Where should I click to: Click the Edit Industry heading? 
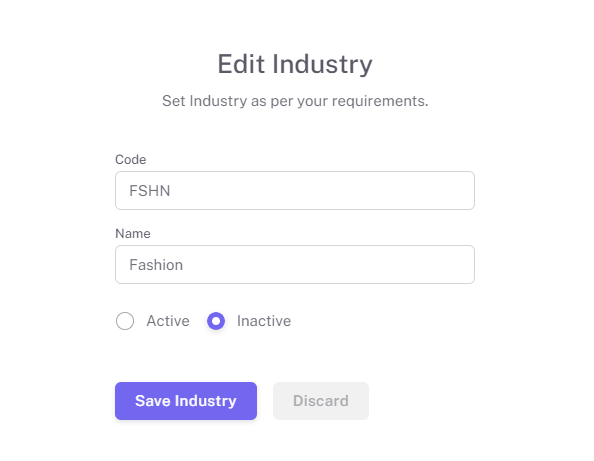(295, 64)
